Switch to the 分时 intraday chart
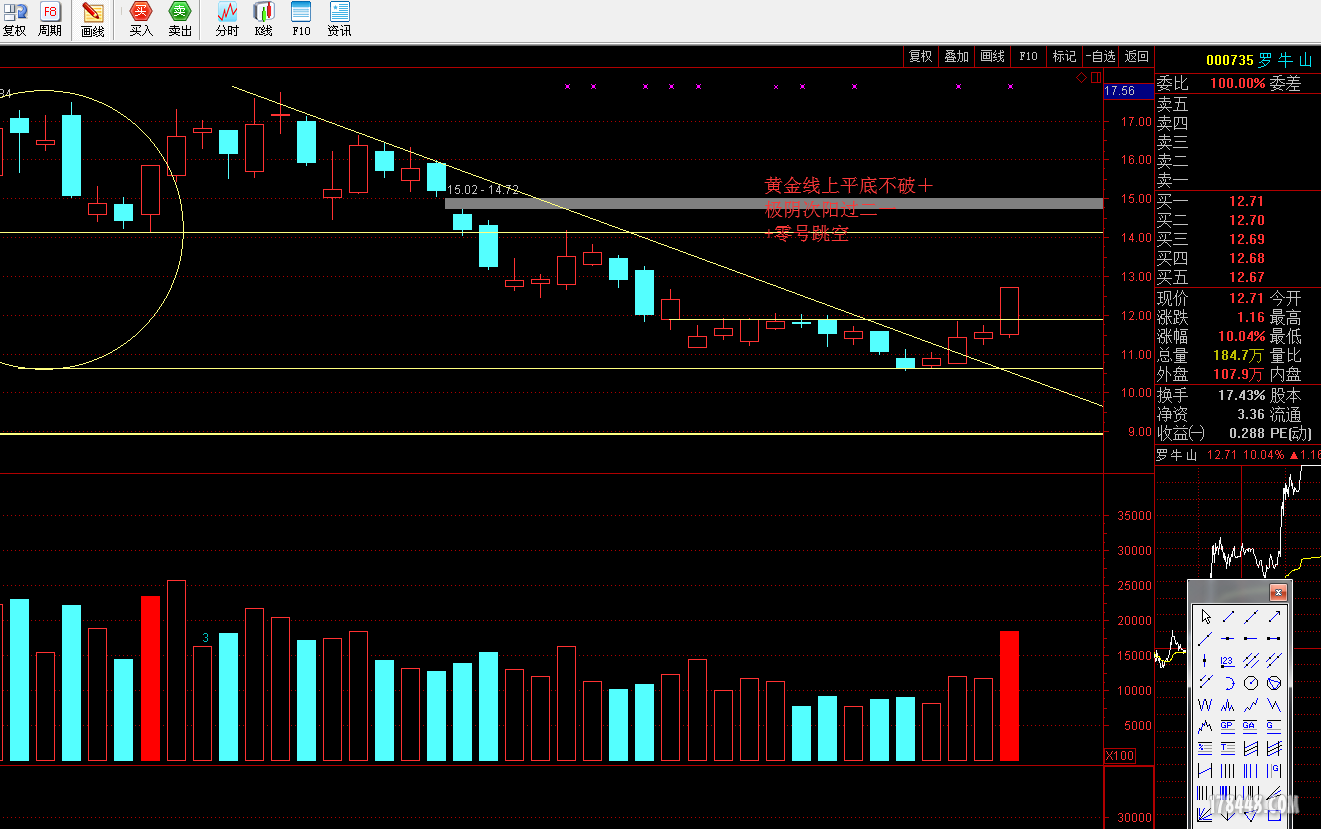This screenshot has width=1321, height=829. (x=228, y=19)
